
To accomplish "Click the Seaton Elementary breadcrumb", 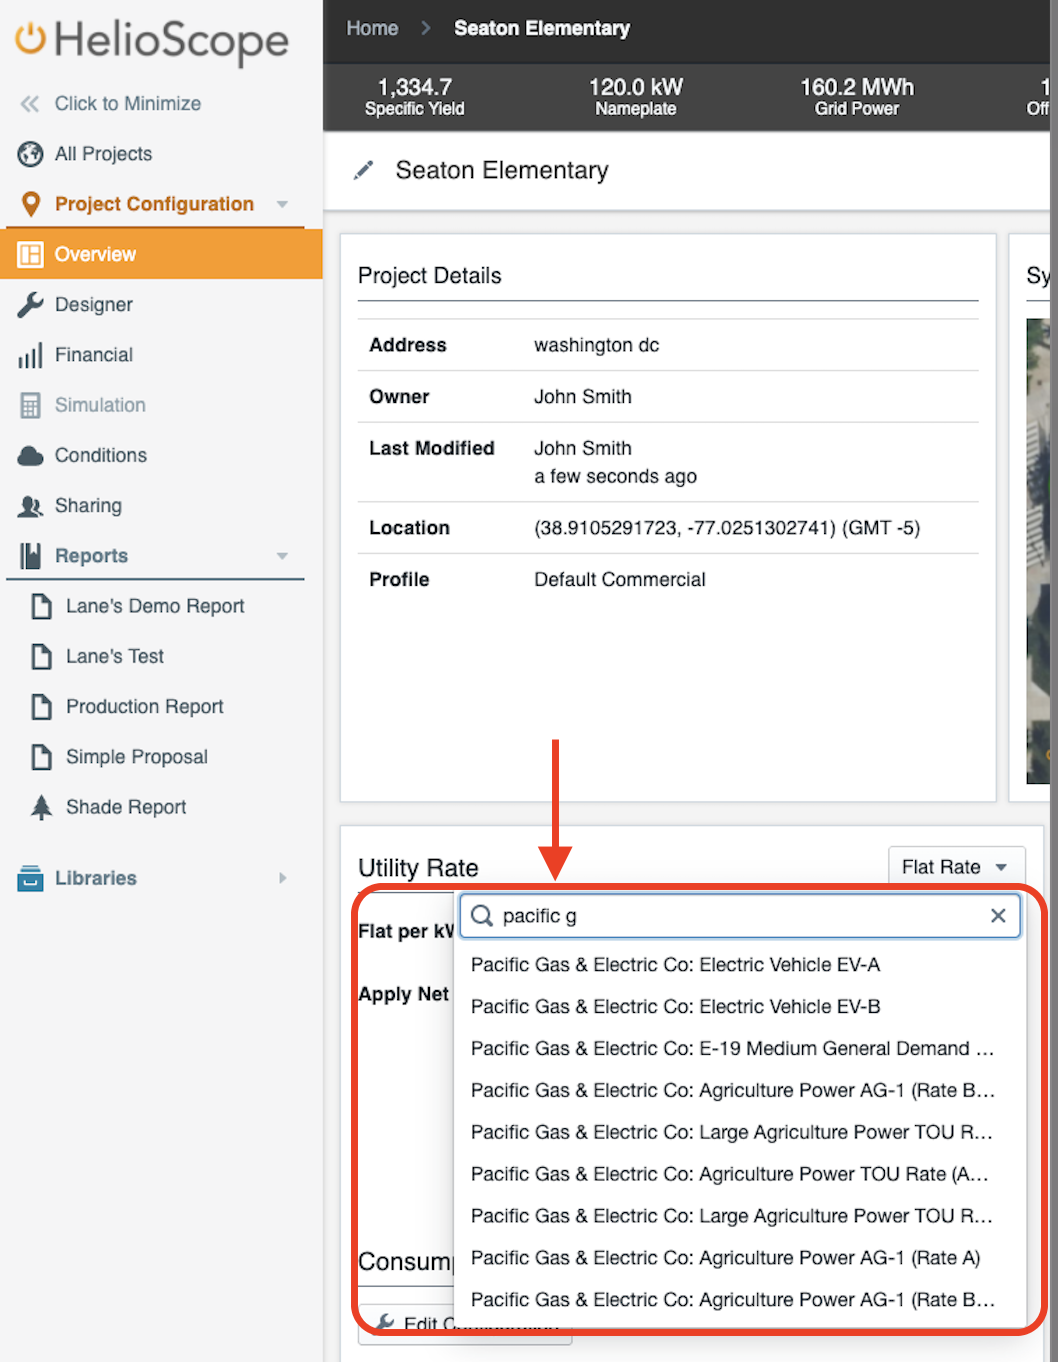I will 542,28.
